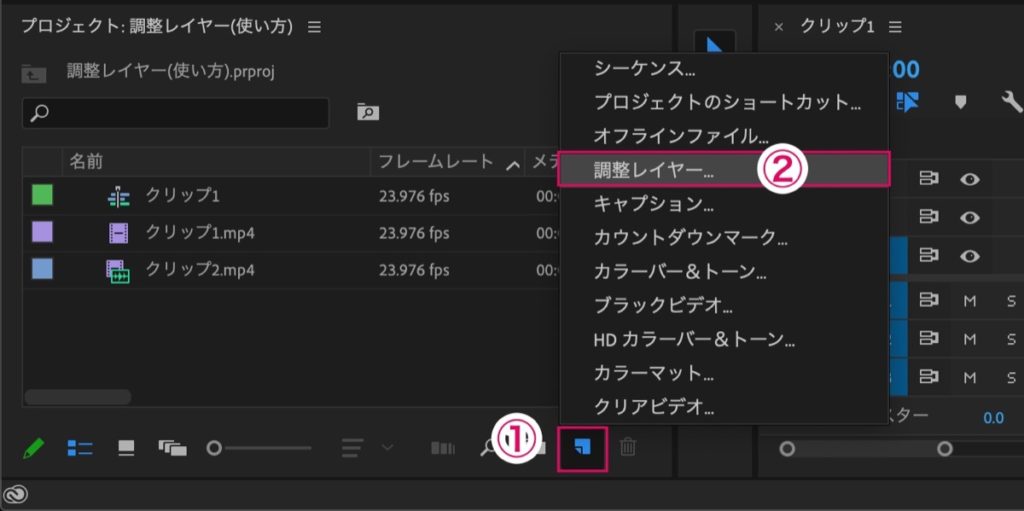Click the green label swatch of クリップ1

point(42,195)
